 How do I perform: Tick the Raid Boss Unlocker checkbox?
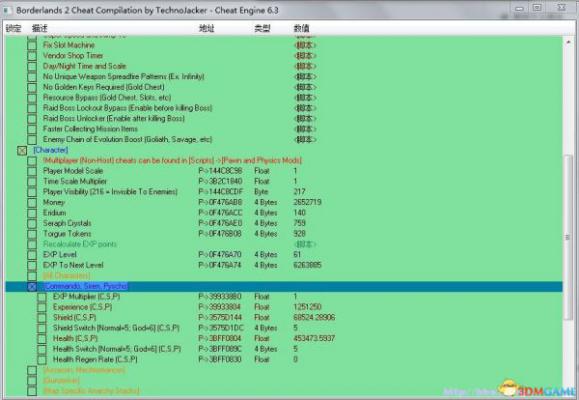32,119
